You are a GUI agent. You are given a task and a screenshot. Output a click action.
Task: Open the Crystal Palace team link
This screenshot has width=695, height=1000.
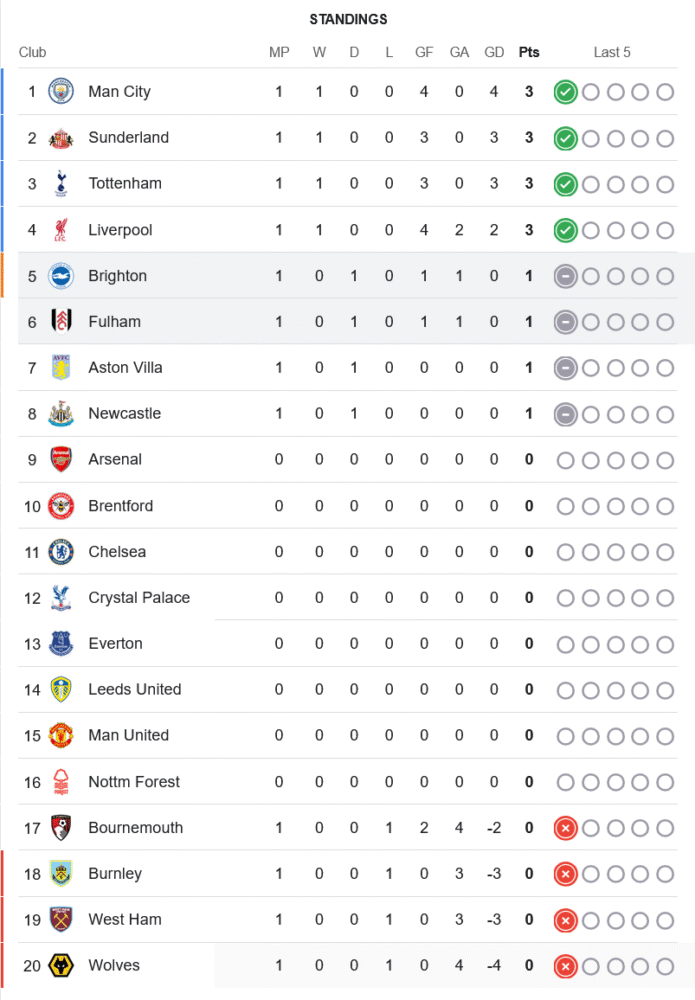tap(138, 598)
